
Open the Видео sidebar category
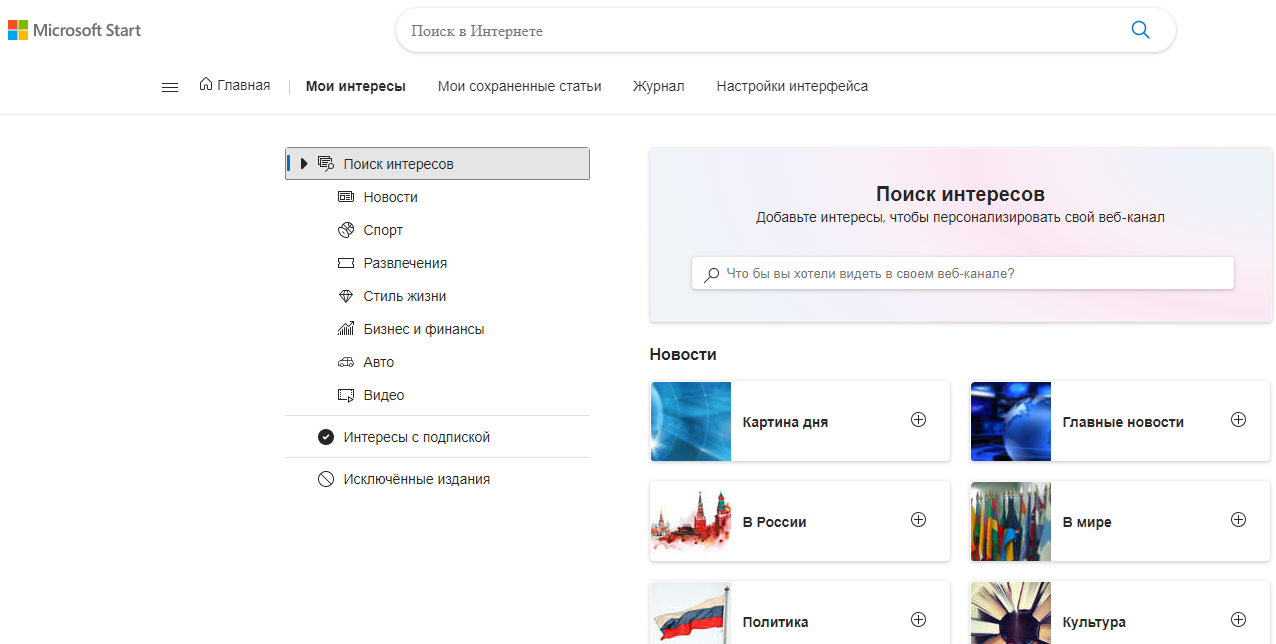383,395
